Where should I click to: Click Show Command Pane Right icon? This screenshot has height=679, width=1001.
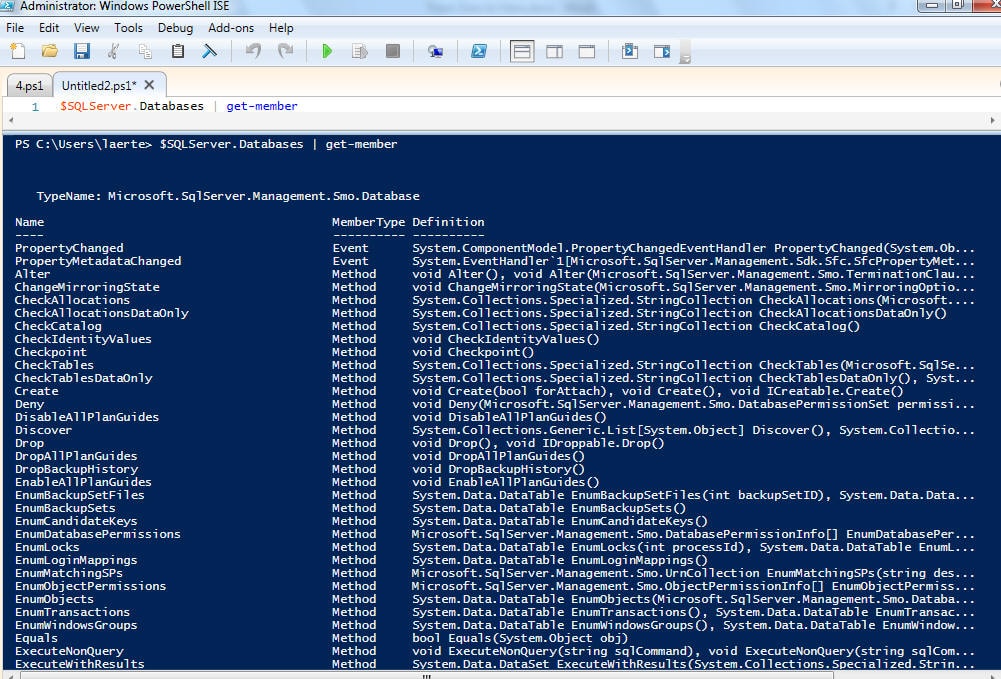click(662, 51)
